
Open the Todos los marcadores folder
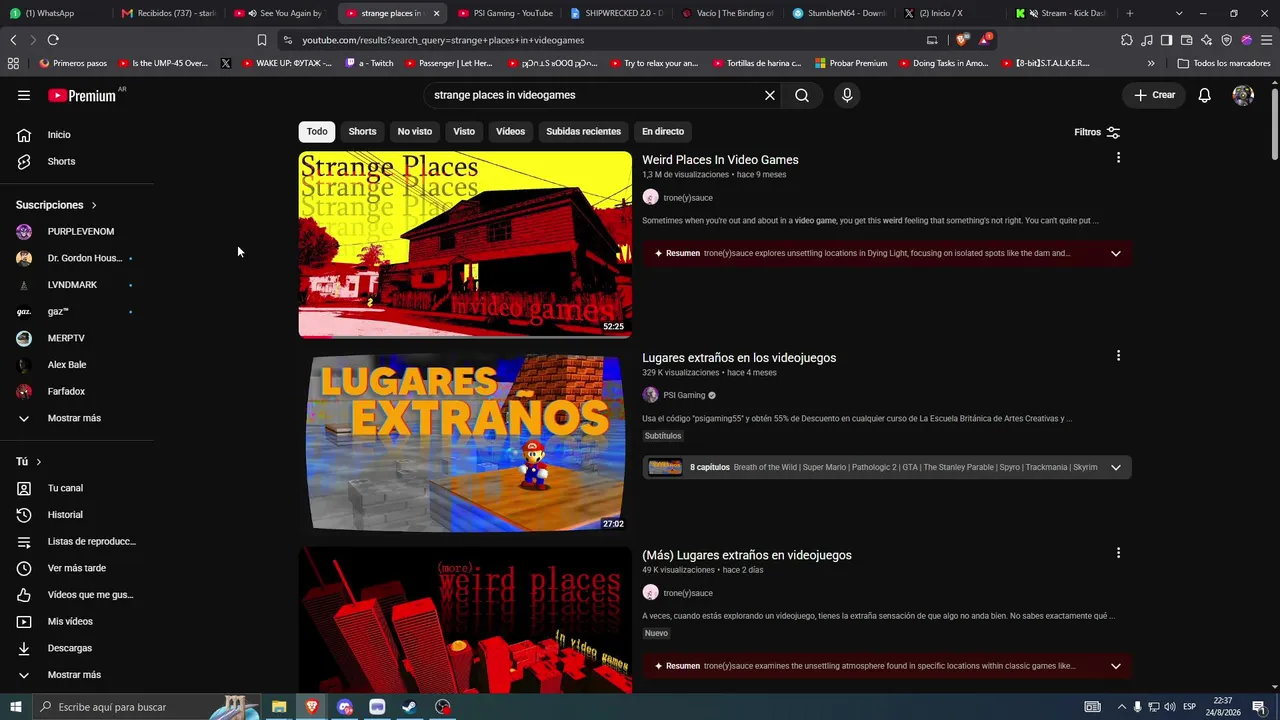tap(1224, 63)
